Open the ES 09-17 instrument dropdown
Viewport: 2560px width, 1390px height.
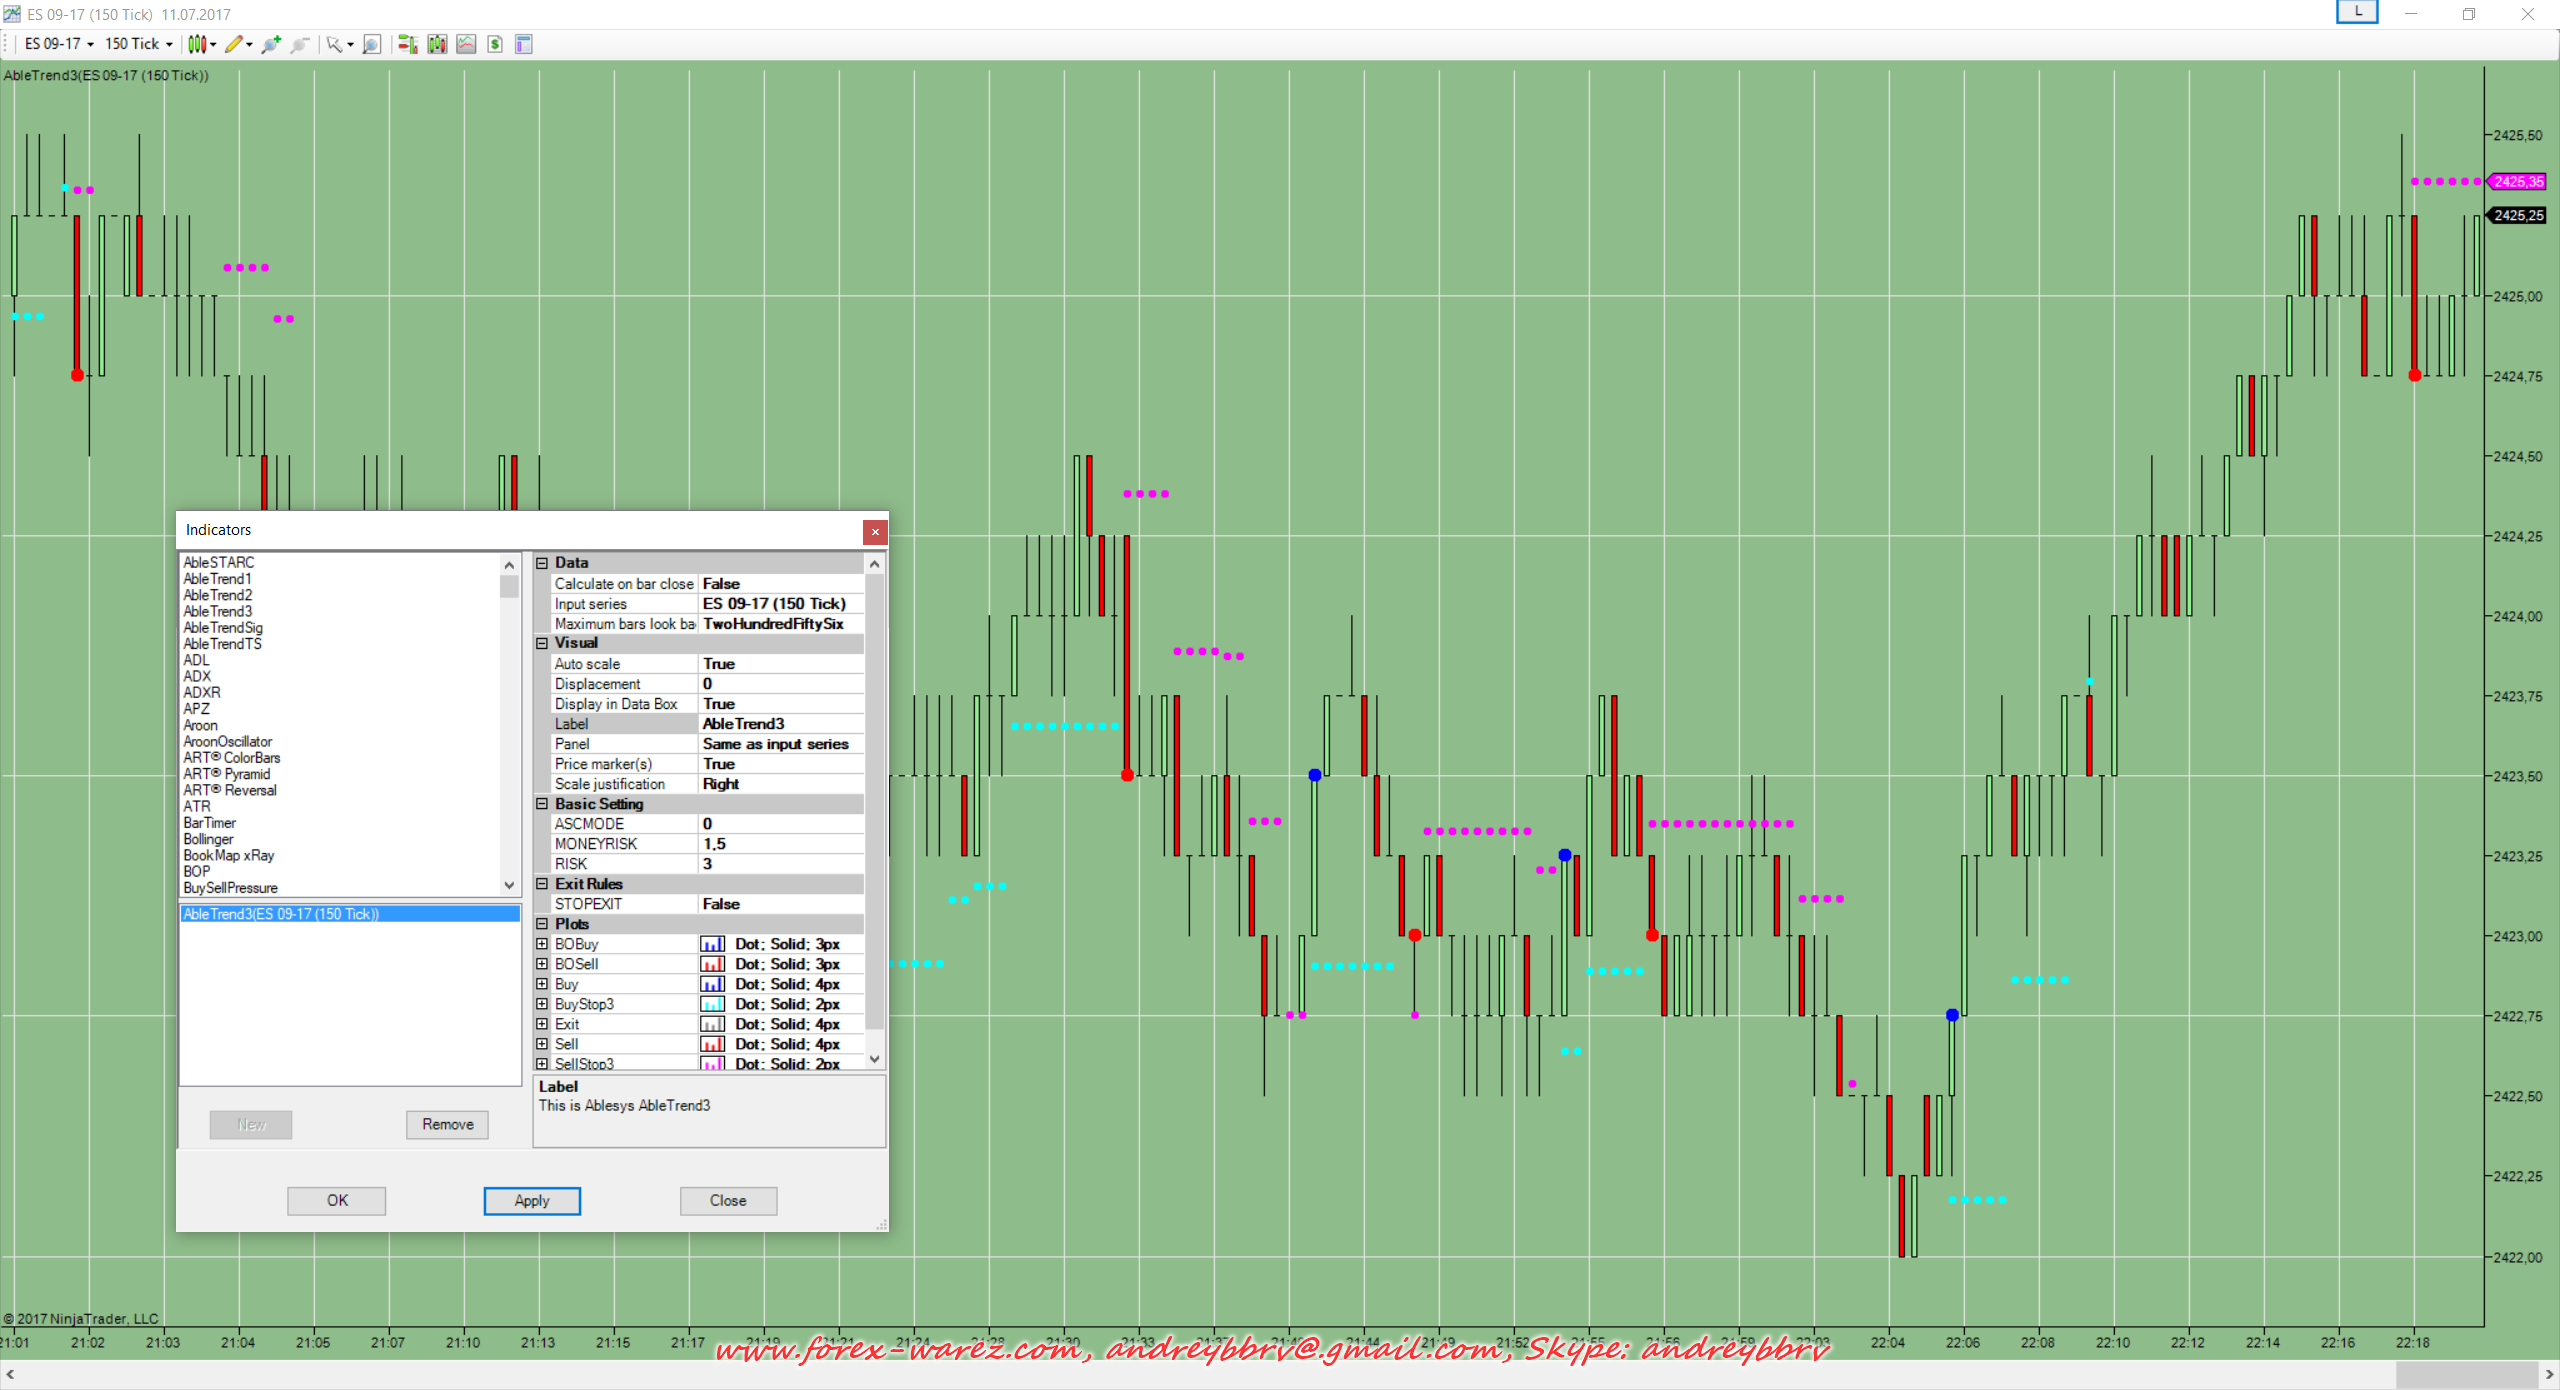tap(59, 44)
